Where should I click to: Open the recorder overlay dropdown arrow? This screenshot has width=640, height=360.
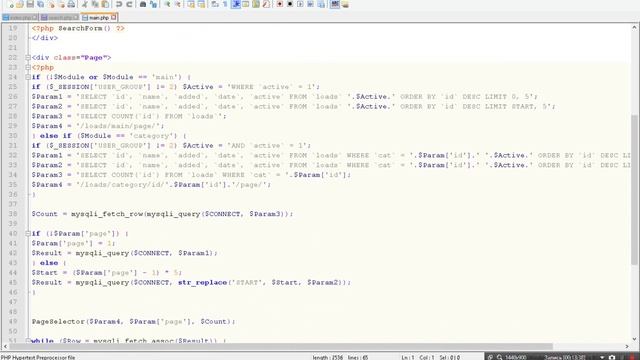[602, 357]
